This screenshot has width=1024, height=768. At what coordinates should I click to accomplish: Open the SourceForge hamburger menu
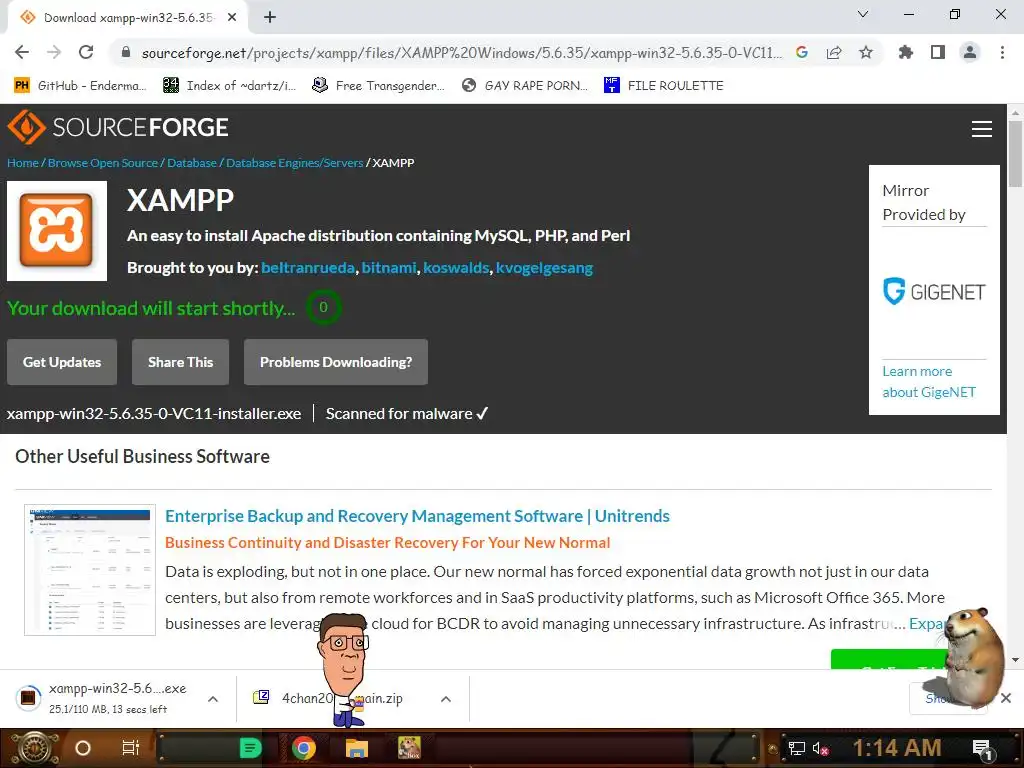(x=982, y=129)
